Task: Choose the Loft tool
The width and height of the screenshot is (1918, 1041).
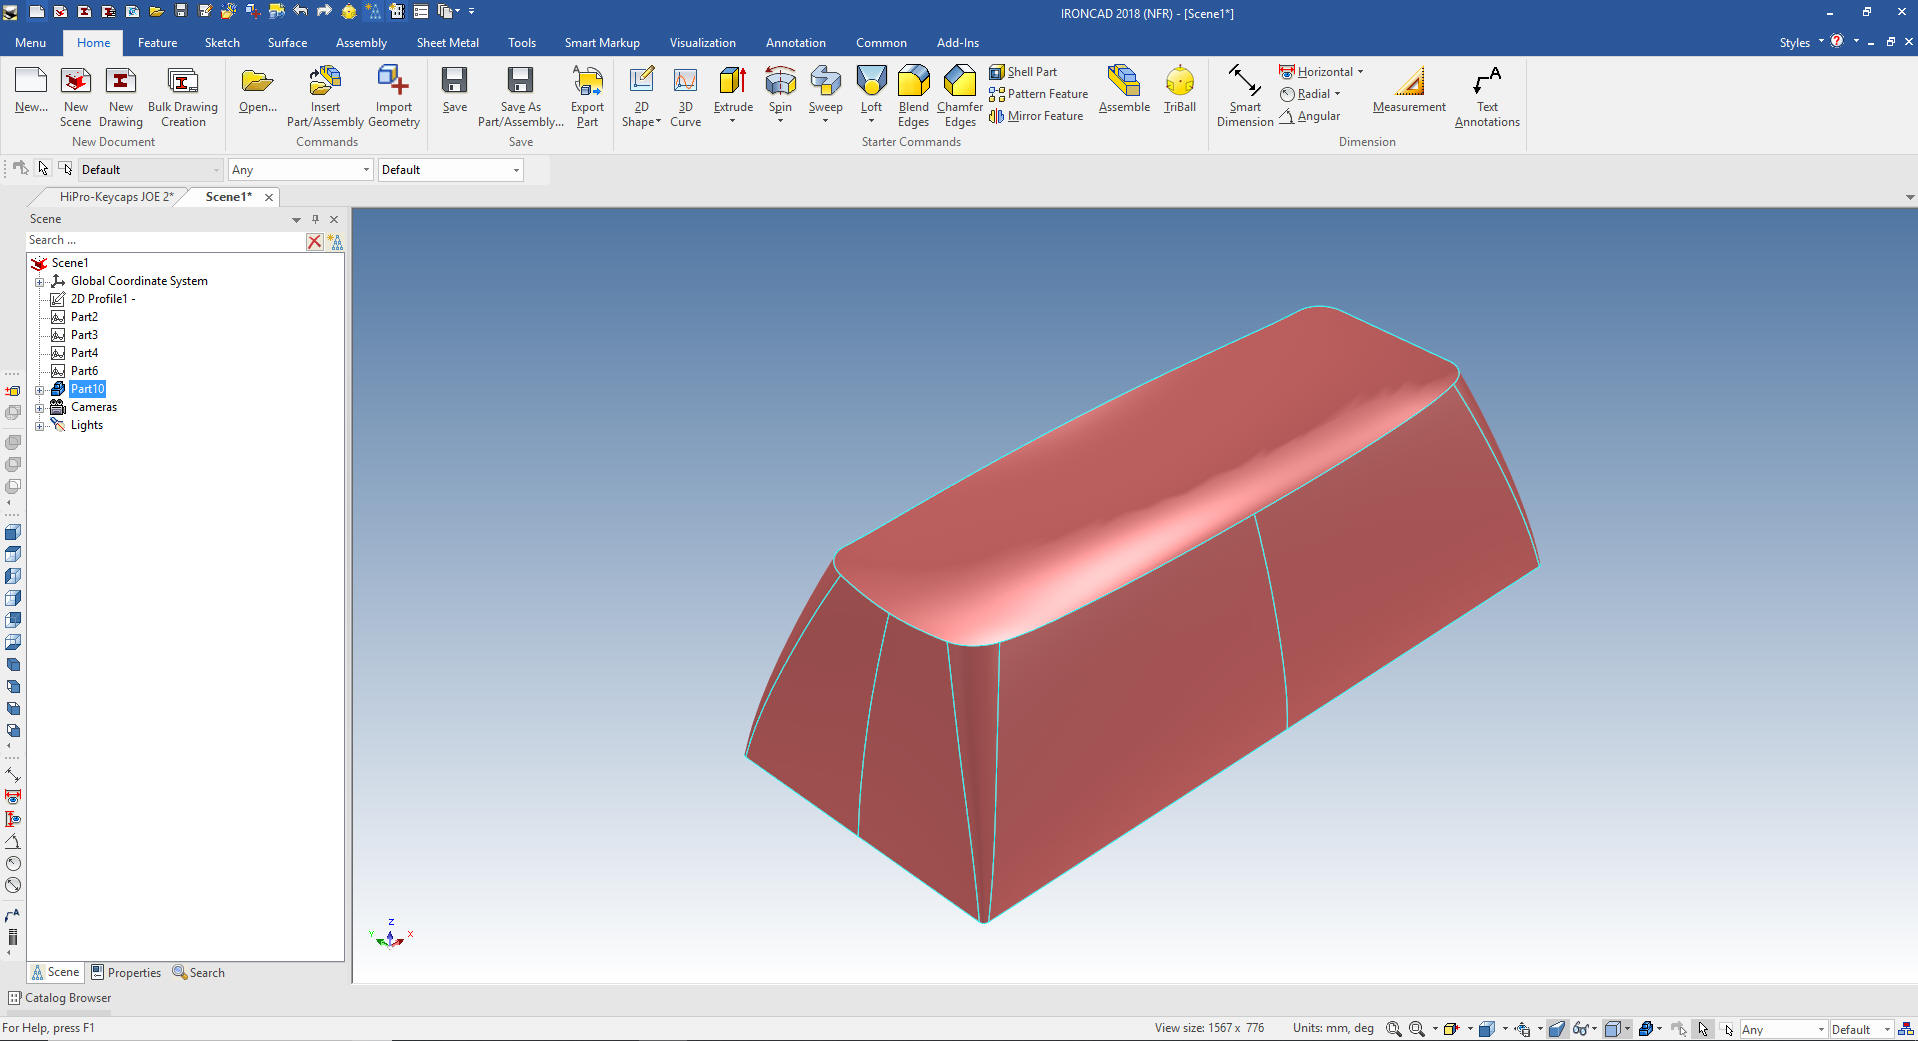Action: pyautogui.click(x=871, y=82)
